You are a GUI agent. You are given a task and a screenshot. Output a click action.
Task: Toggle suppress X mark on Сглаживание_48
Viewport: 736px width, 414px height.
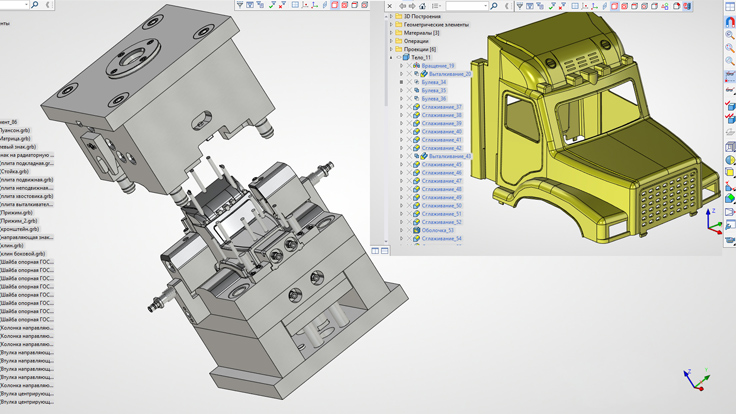[409, 189]
